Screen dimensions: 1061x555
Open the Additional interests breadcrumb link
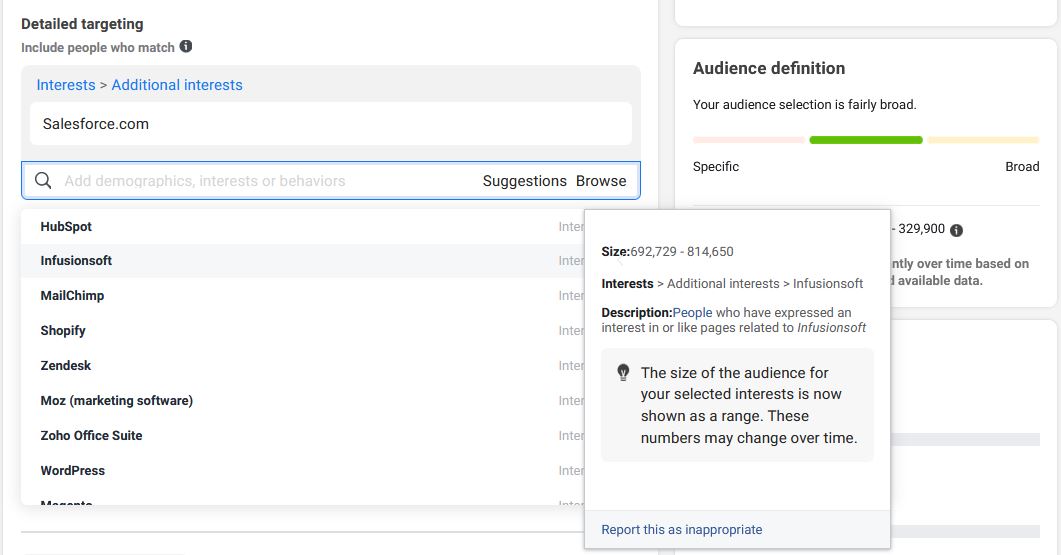[177, 85]
